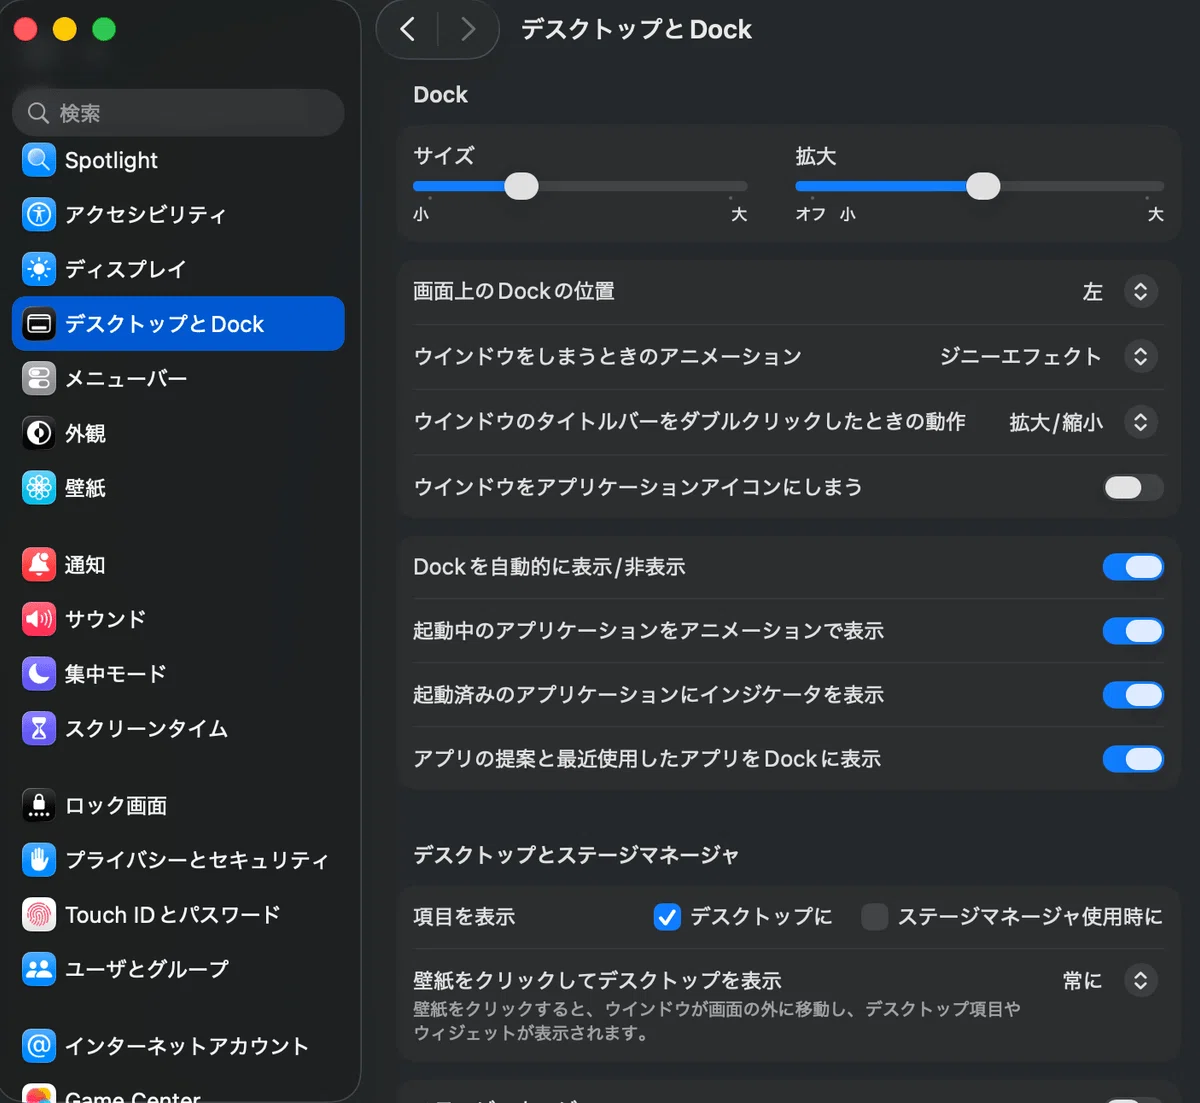Select 集中モード in the sidebar
1200x1103 pixels.
tap(178, 674)
